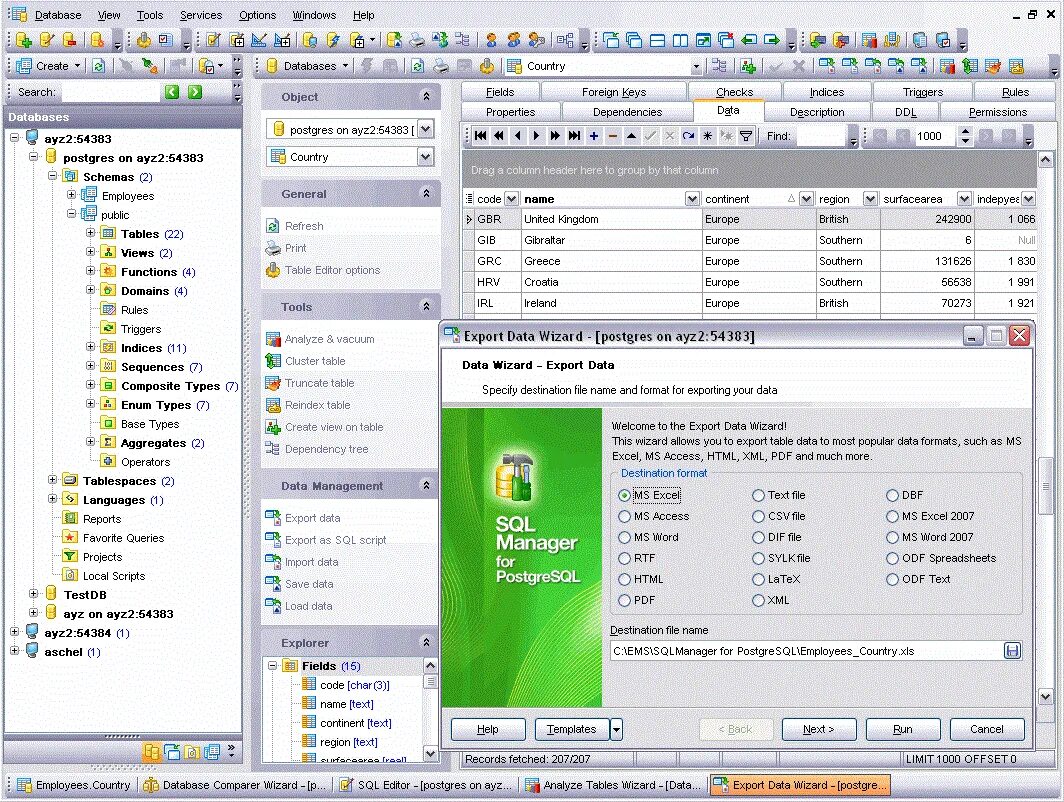The image size is (1064, 802).
Task: Click Cancel in Export Data Wizard
Action: point(987,729)
